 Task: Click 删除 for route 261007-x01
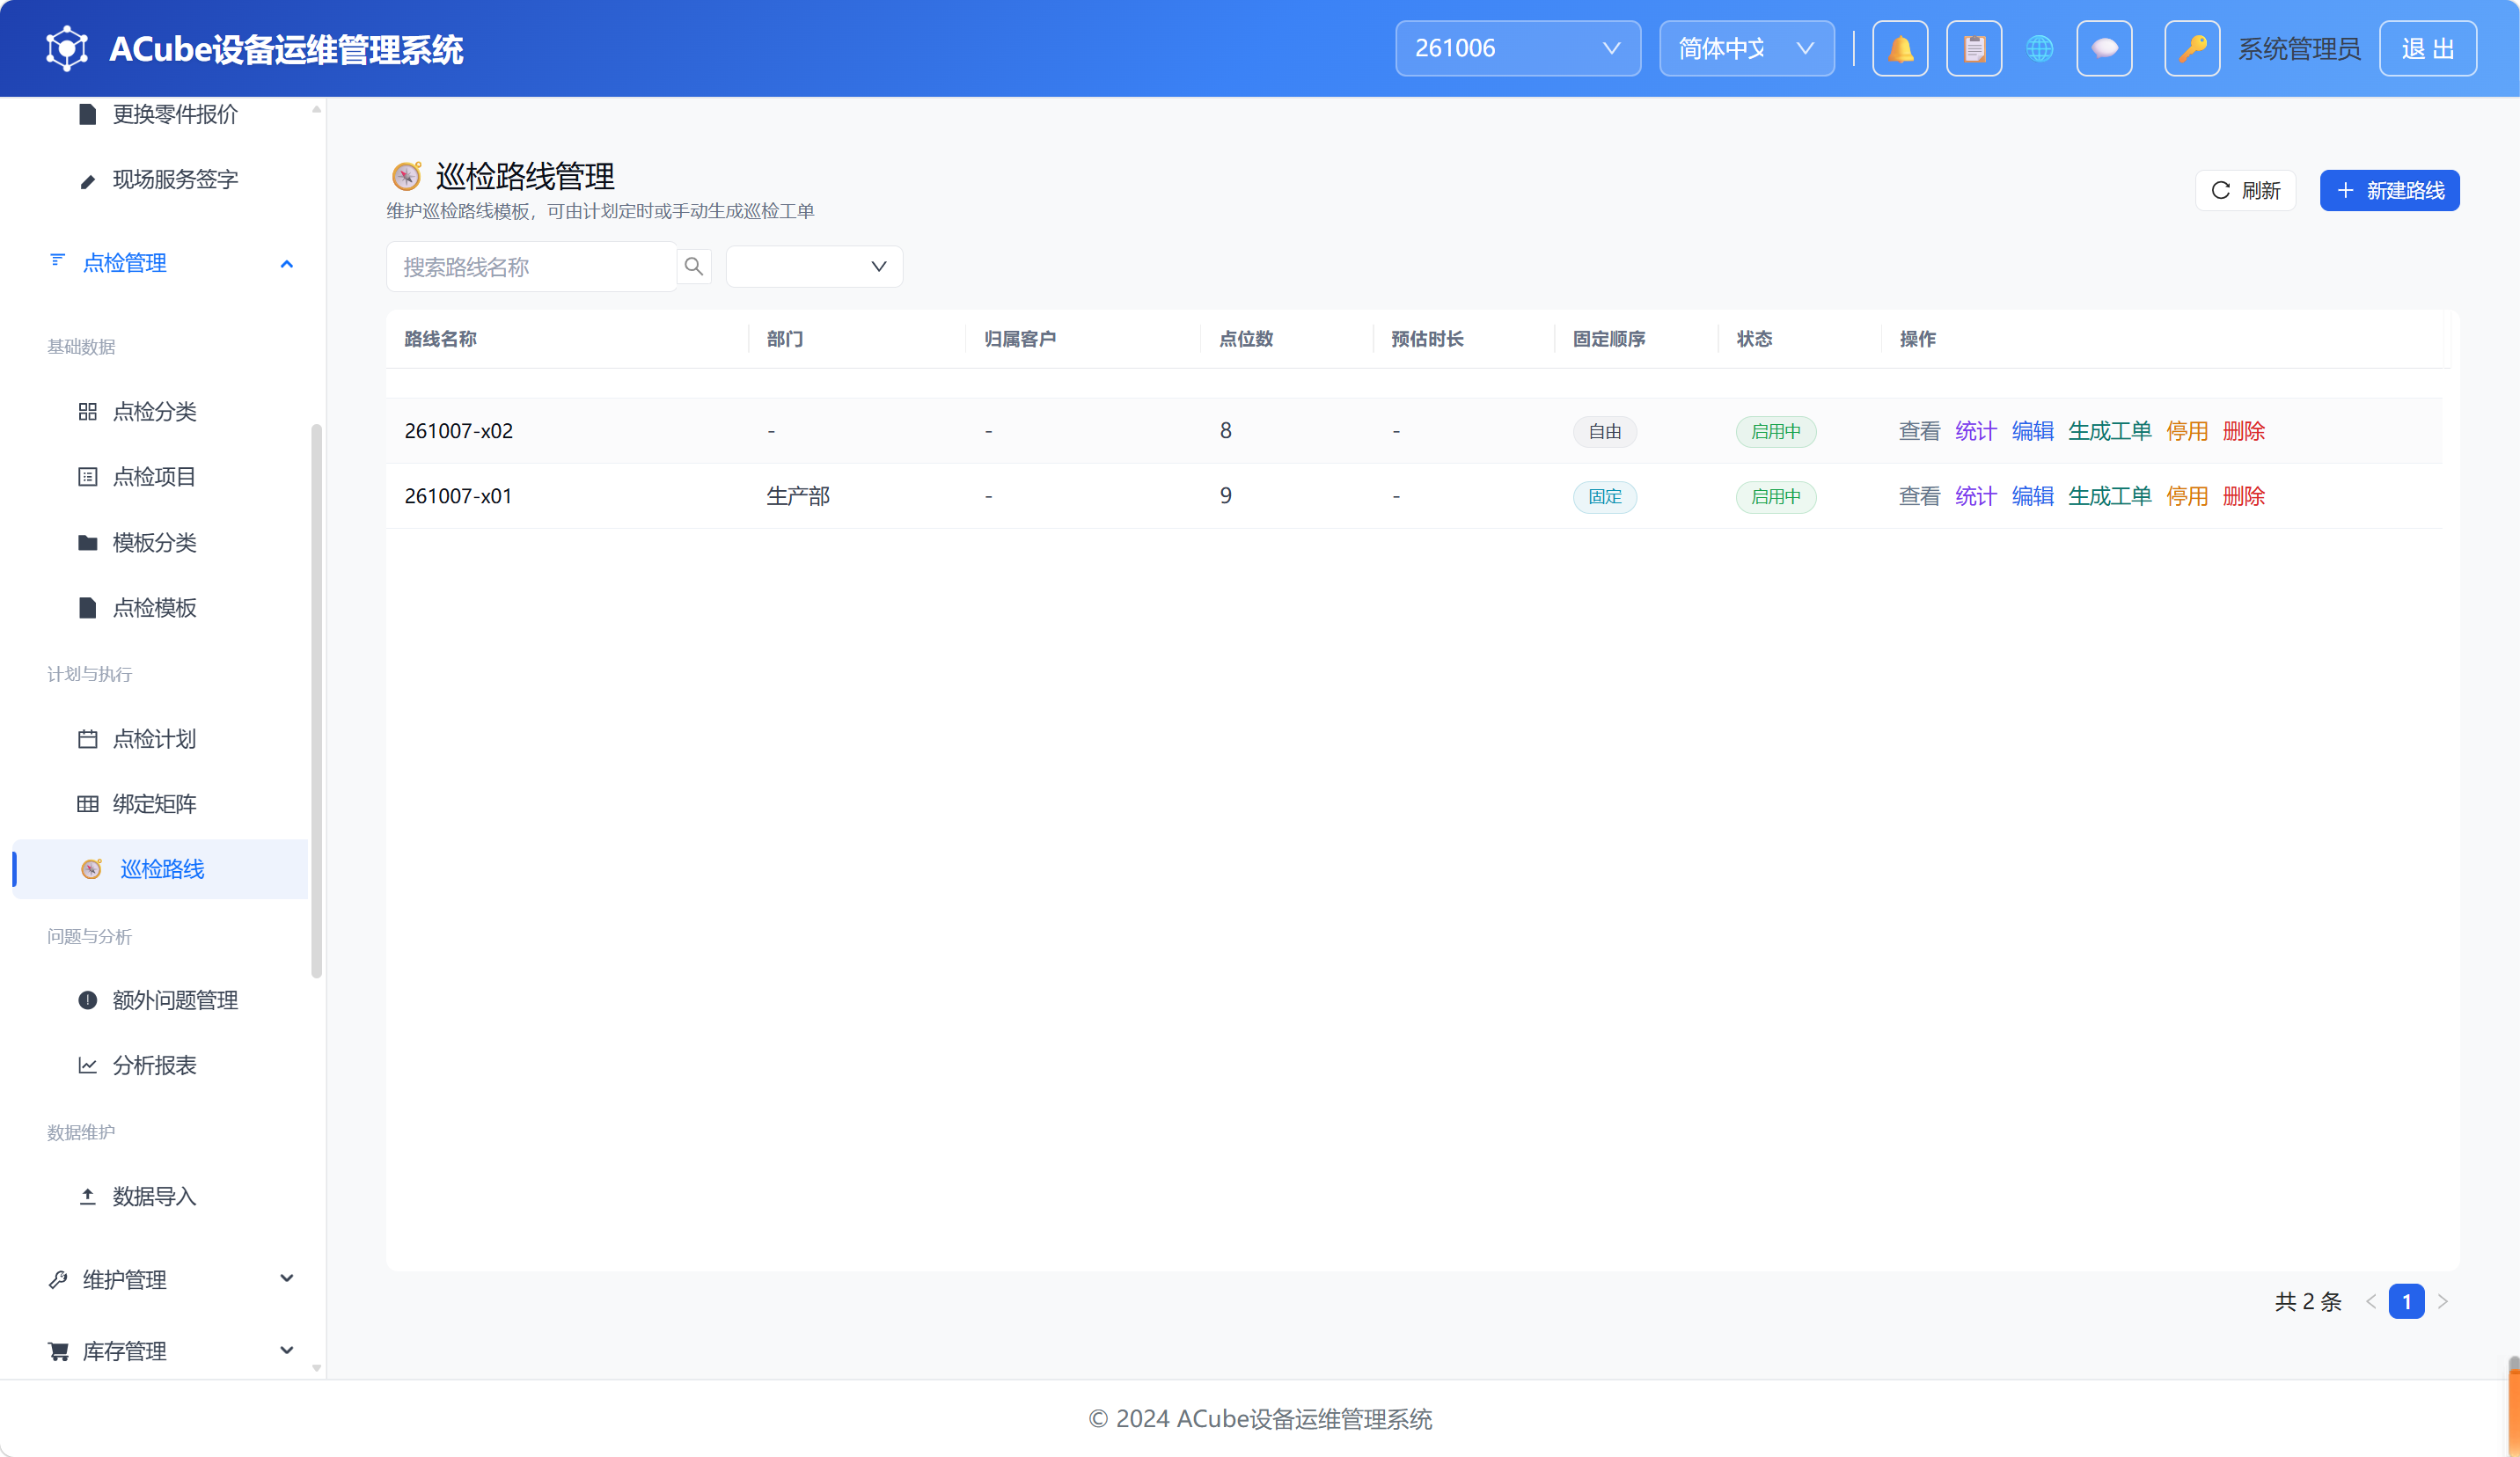point(2243,496)
